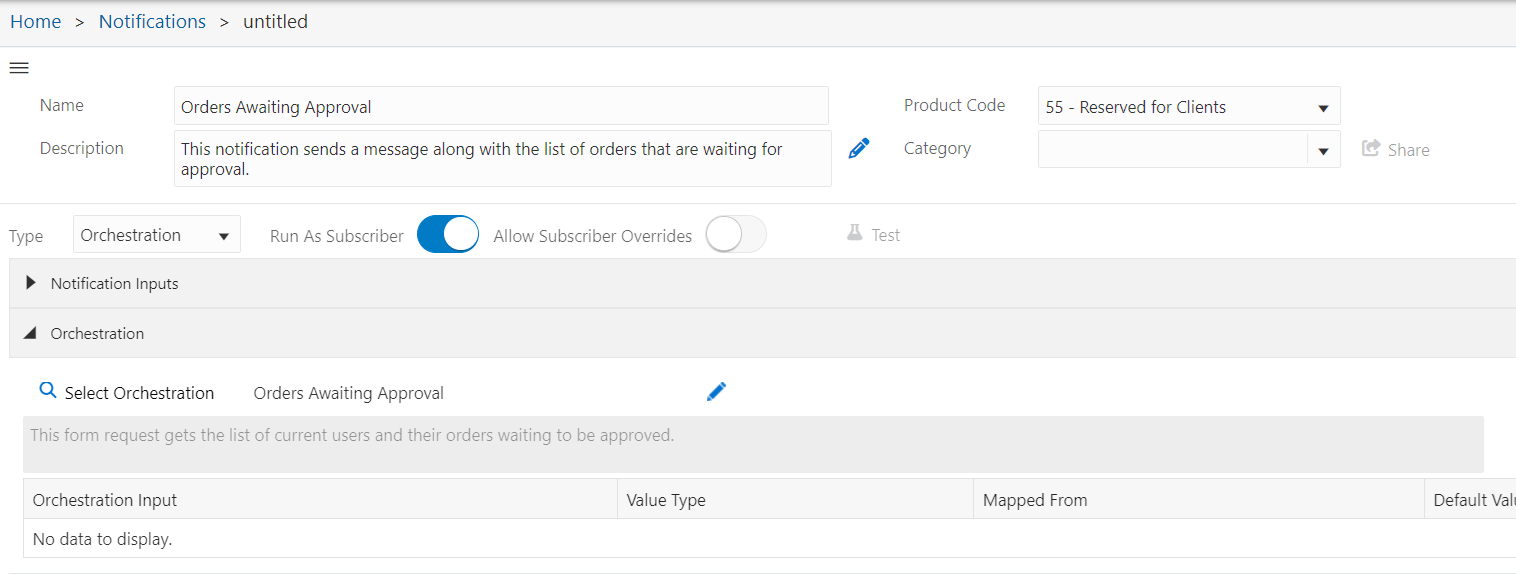Click the pencil icon beside Description
The width and height of the screenshot is (1516, 574).
[859, 148]
